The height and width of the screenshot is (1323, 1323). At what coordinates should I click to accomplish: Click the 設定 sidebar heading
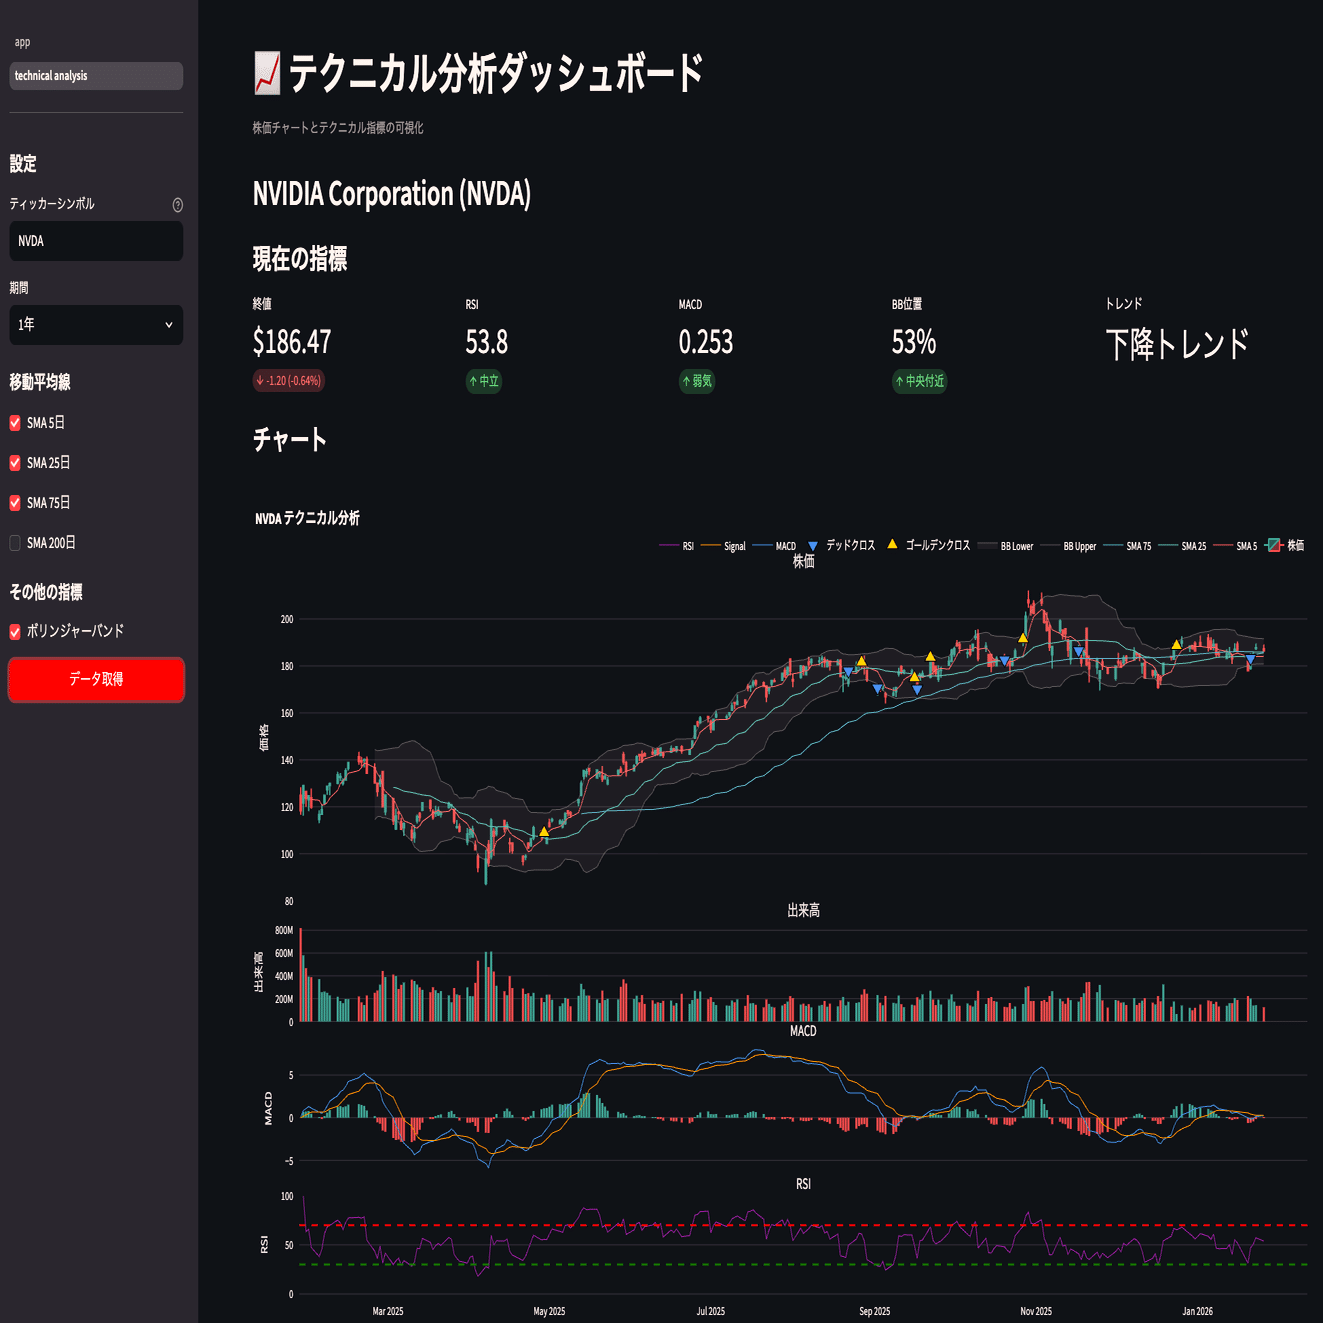(23, 164)
